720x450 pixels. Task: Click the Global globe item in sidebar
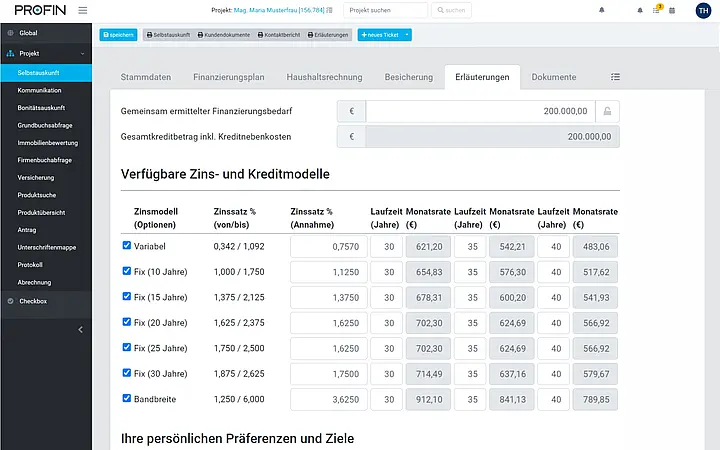click(46, 33)
